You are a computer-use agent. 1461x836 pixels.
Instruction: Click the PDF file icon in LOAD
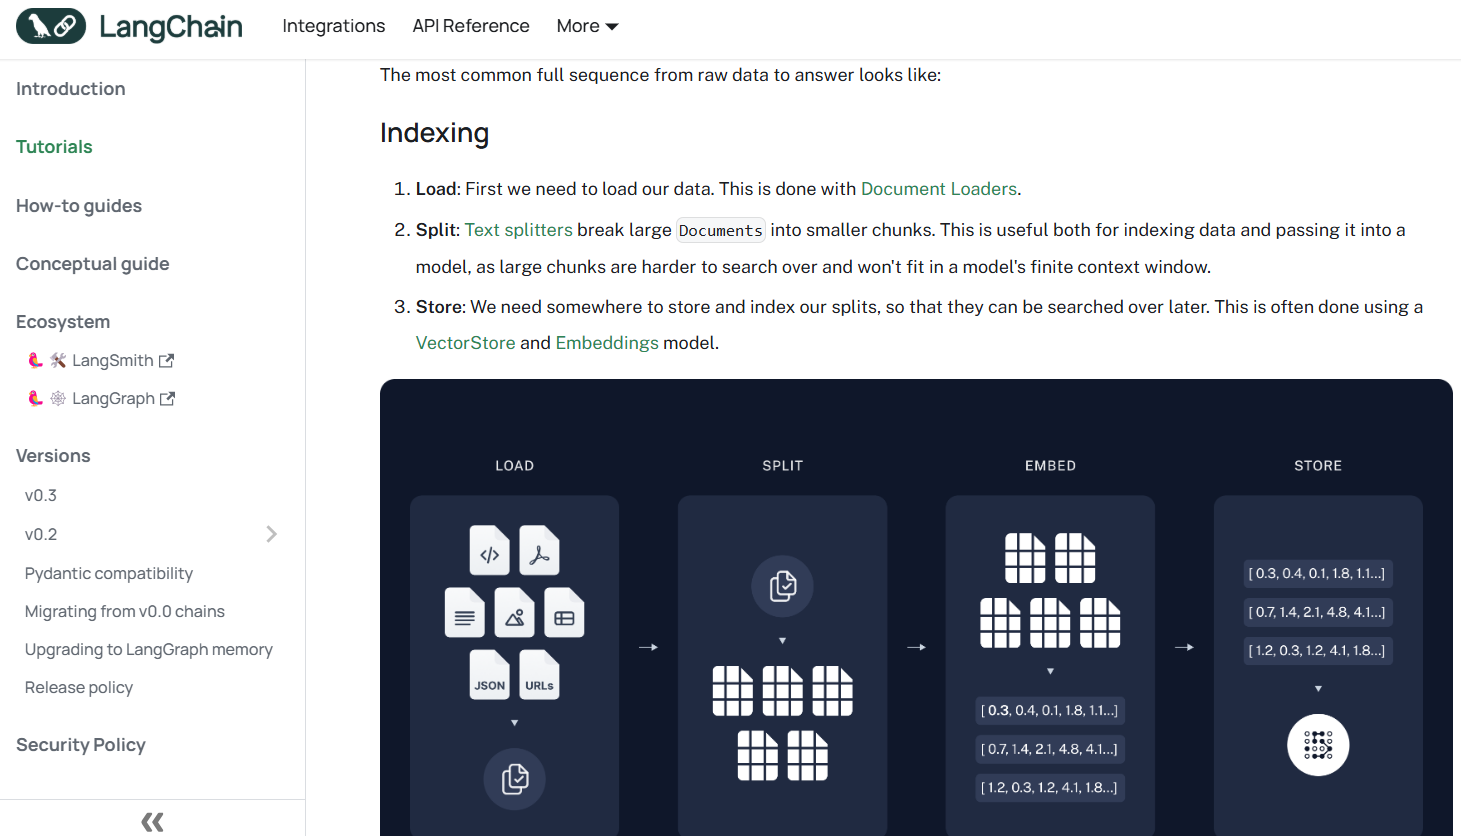point(540,551)
